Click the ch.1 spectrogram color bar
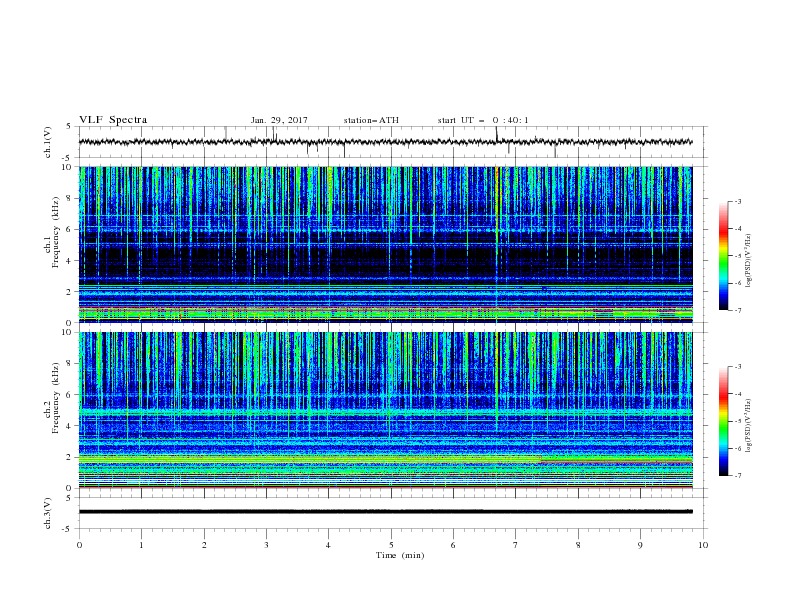792x612 pixels. point(723,256)
